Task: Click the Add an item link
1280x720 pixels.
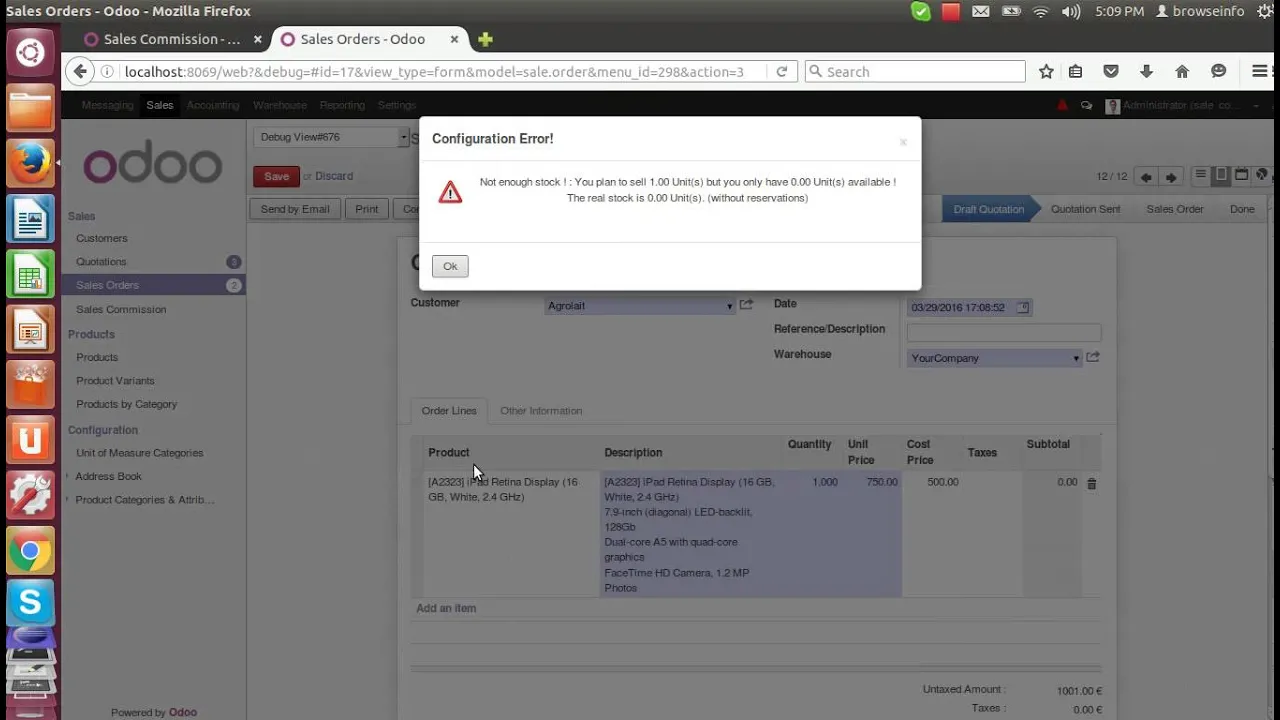Action: coord(446,608)
